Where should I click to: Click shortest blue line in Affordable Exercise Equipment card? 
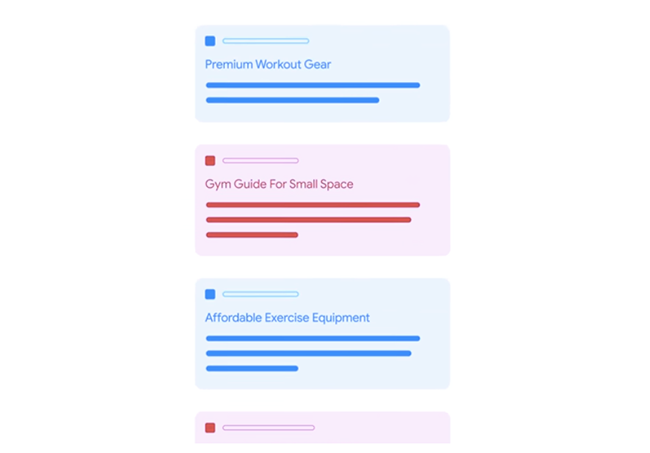pyautogui.click(x=252, y=368)
